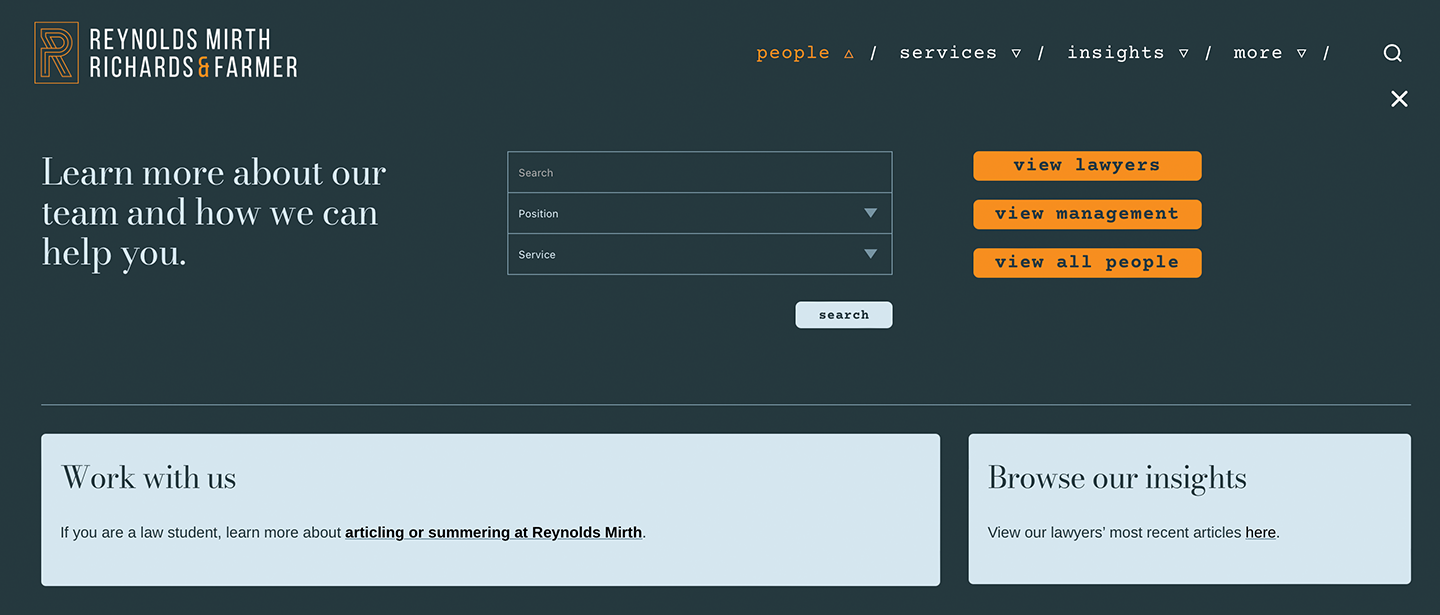Open the insights menu item
This screenshot has height=615, width=1440.
click(1115, 53)
